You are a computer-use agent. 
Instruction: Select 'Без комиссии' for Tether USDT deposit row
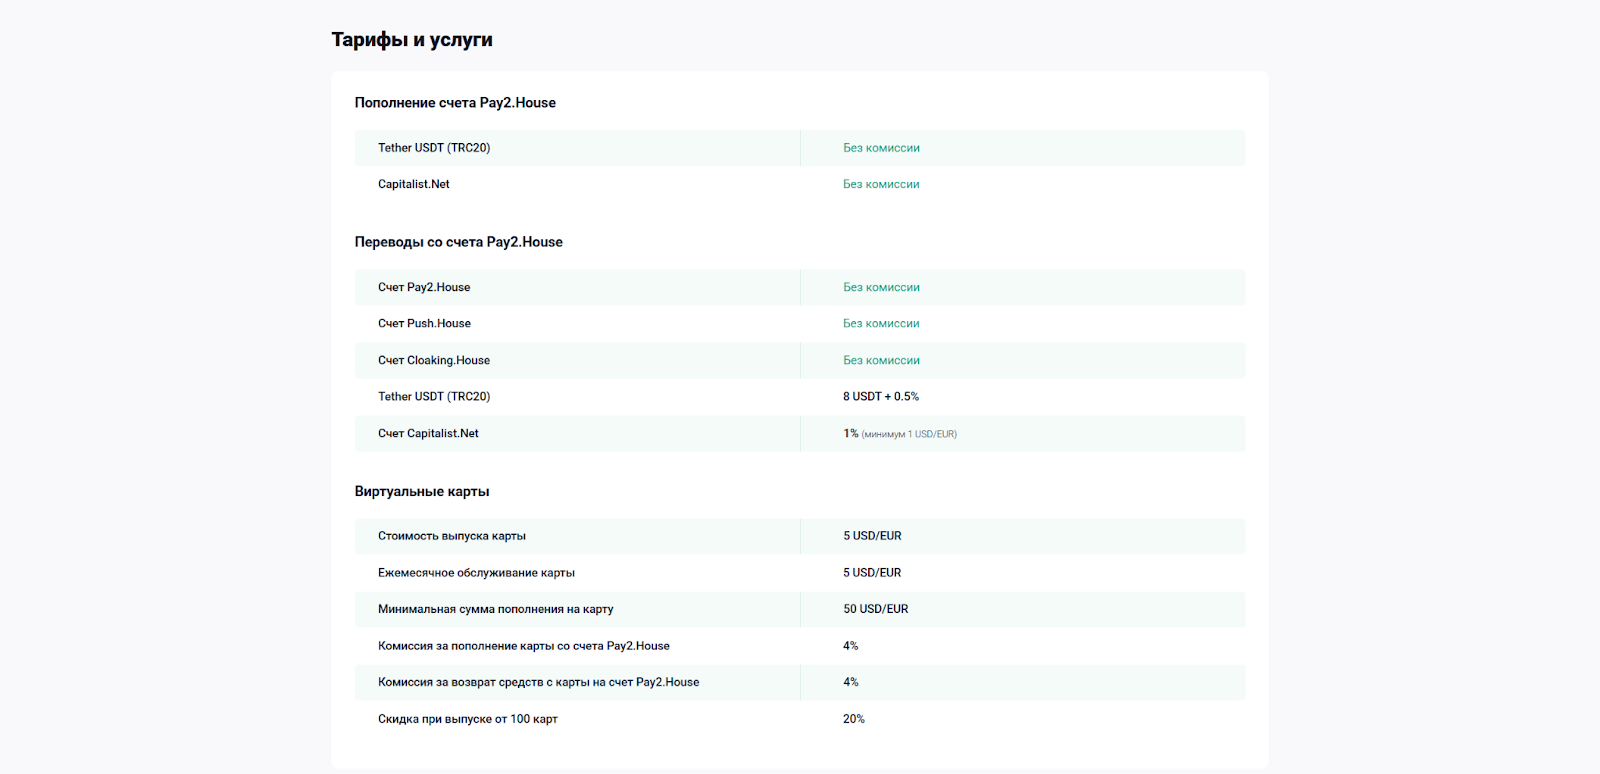pyautogui.click(x=881, y=148)
